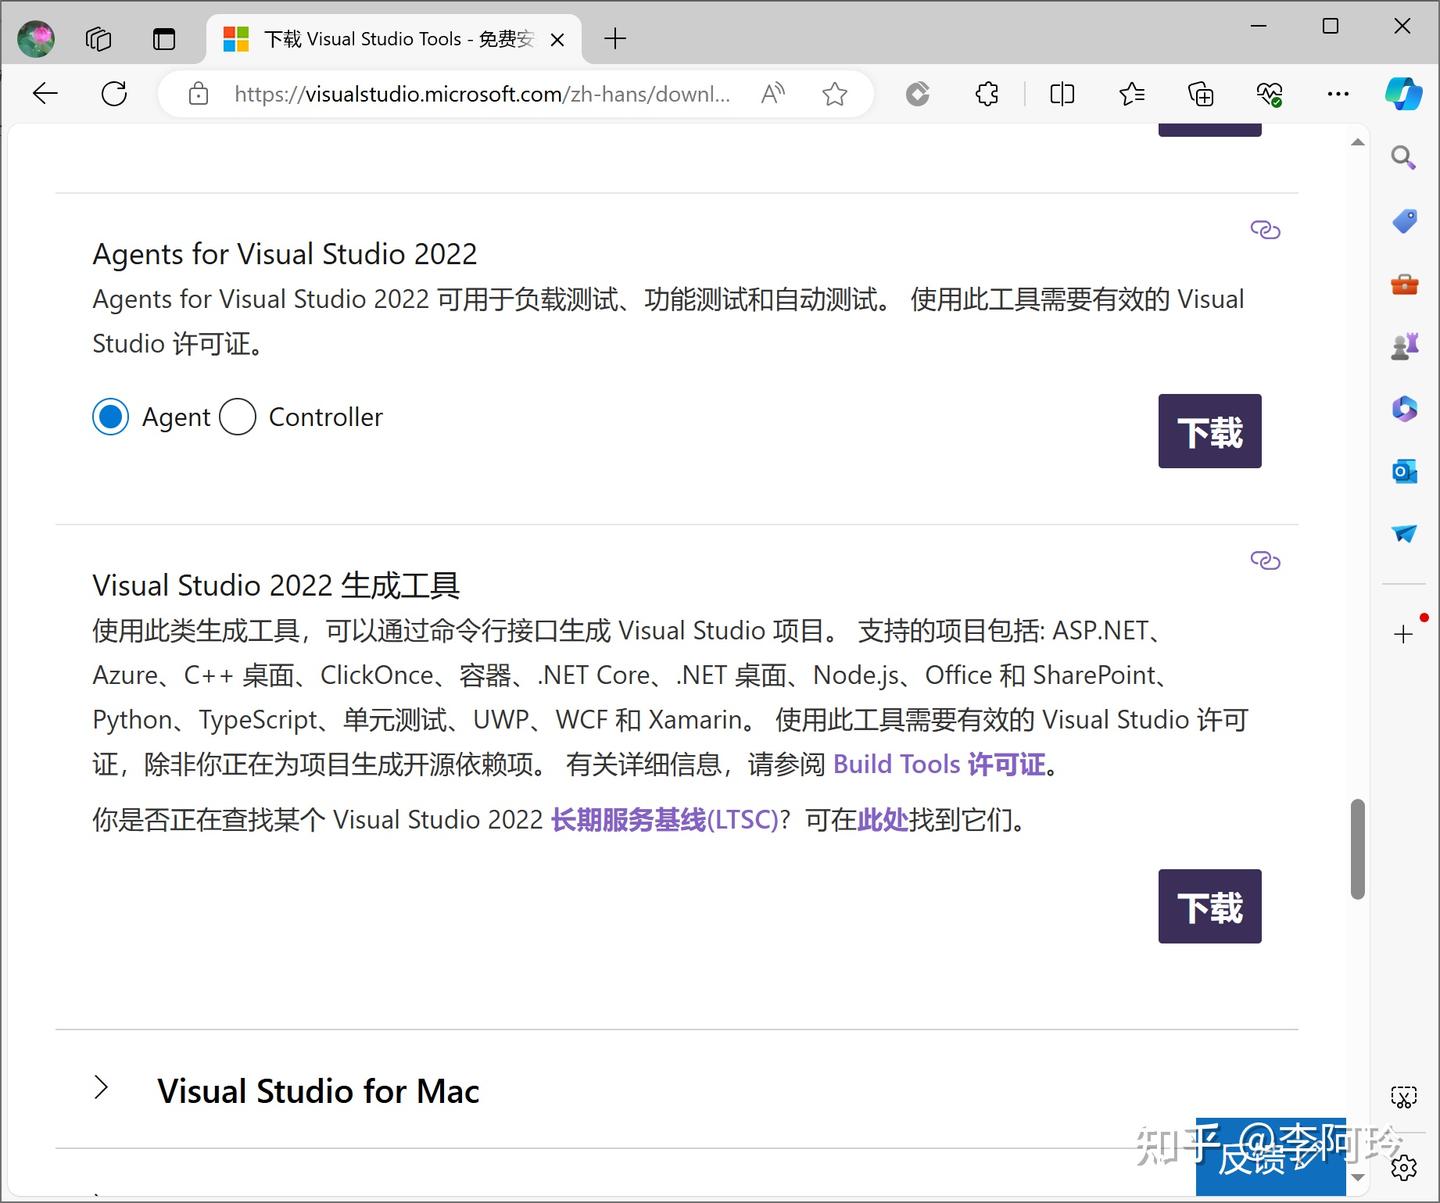
Task: Open the Extensions puzzle icon
Action: (987, 94)
